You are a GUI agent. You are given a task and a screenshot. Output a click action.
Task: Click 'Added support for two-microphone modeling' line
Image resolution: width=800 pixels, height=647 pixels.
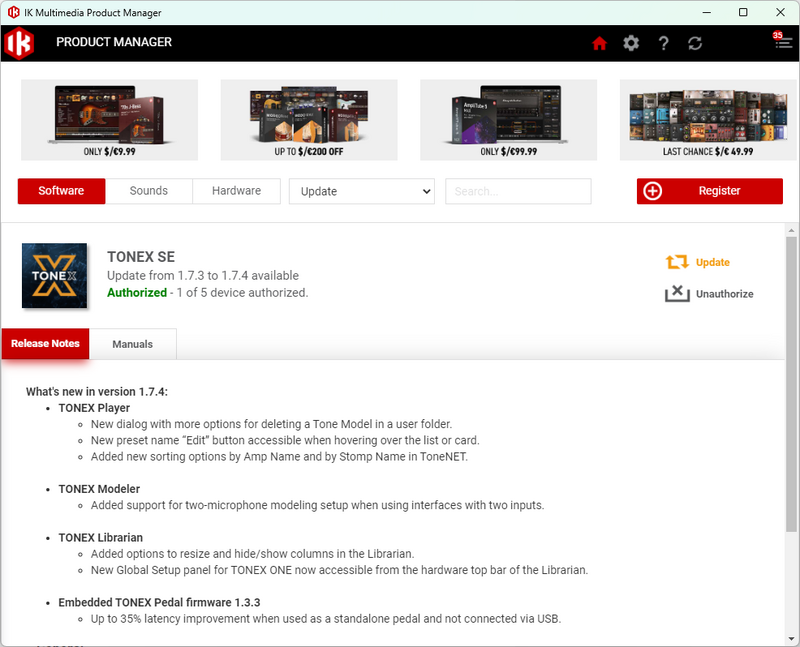pyautogui.click(x=317, y=505)
